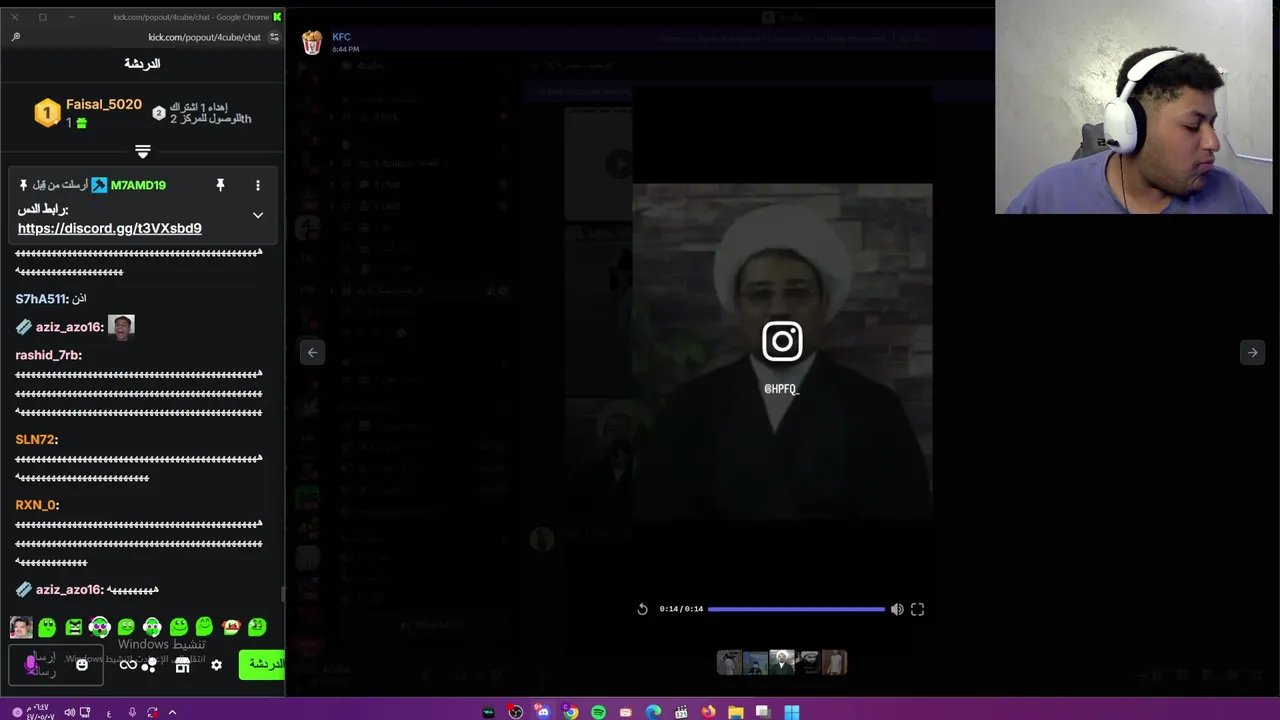Open Microsoft Edge from taskbar
This screenshot has height=720, width=1280.
click(653, 712)
